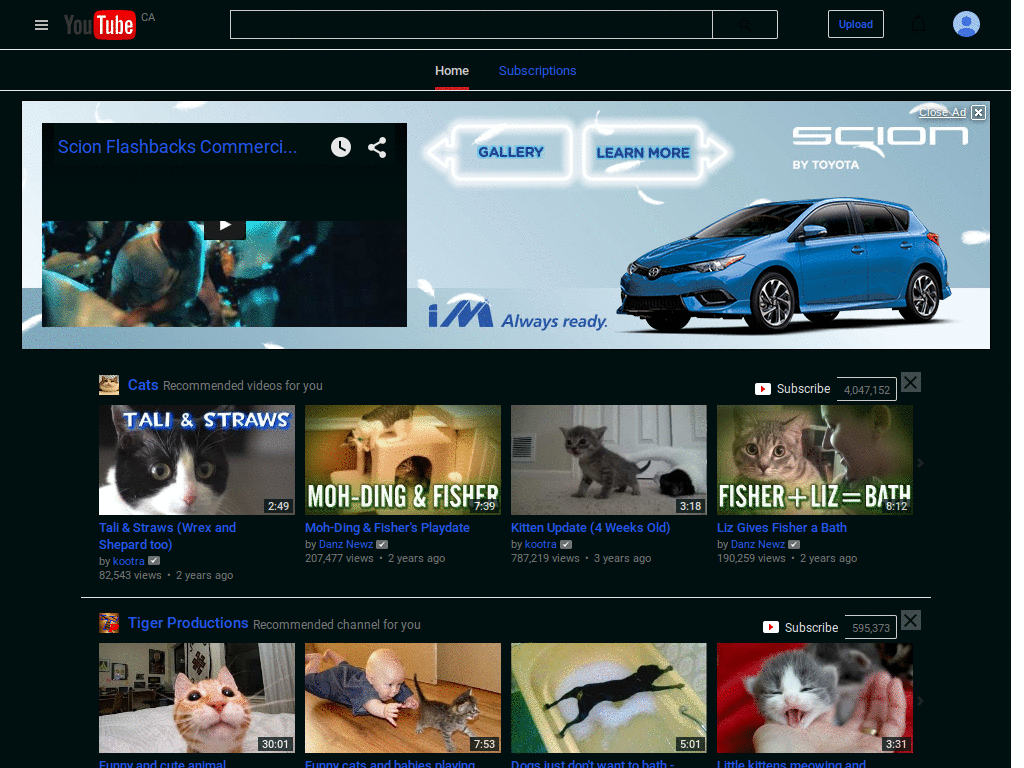Open Tali & Straws (Wrex and Shepard too) title
The image size is (1024, 768).
[167, 536]
